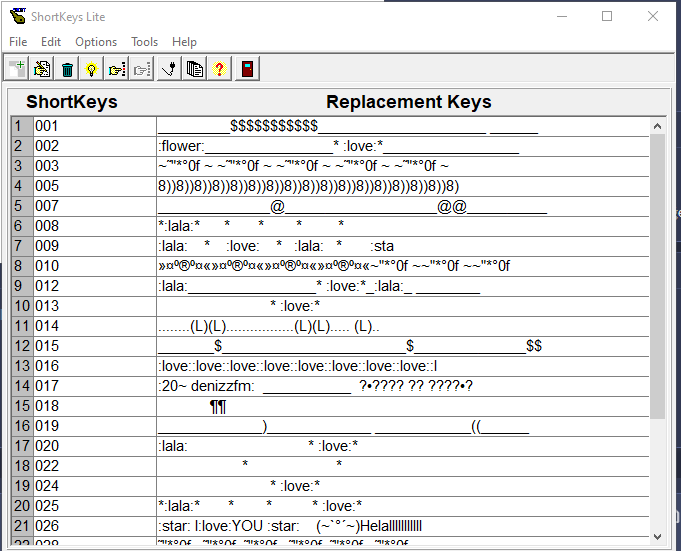Image resolution: width=681 pixels, height=551 pixels.
Task: Click the scroll down arrow of the list
Action: coord(658,535)
